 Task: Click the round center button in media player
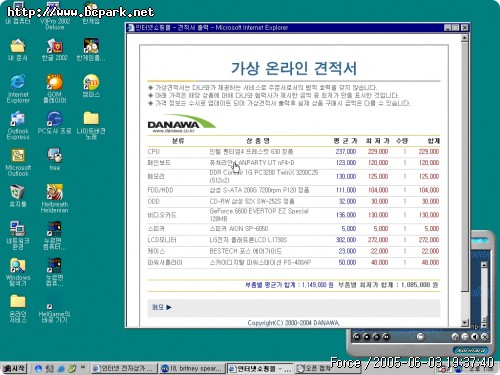click(x=421, y=337)
